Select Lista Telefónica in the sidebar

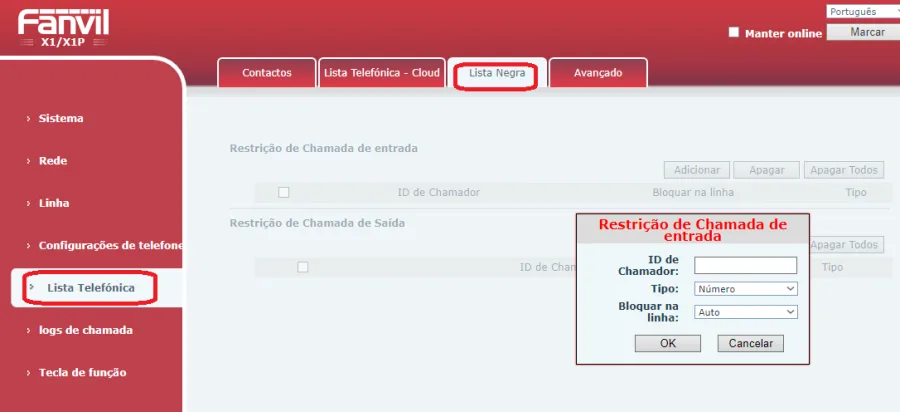[x=91, y=287]
